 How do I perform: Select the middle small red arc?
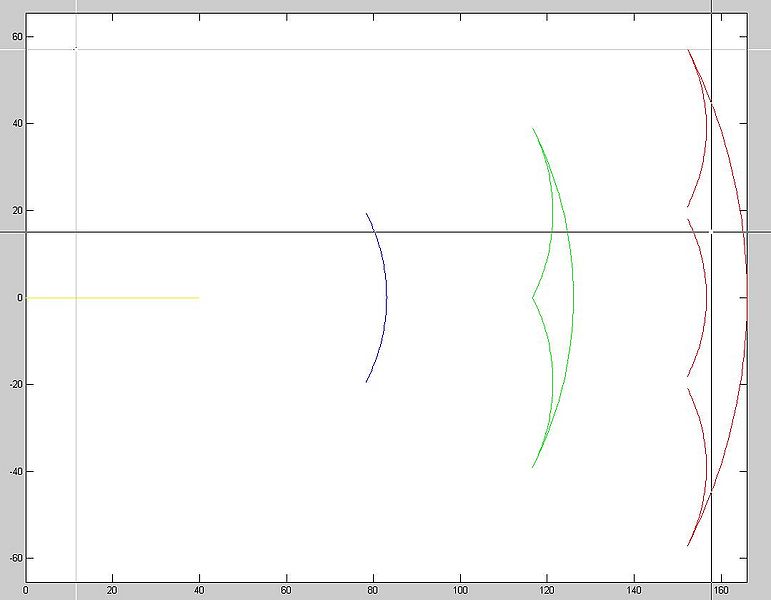pyautogui.click(x=706, y=297)
